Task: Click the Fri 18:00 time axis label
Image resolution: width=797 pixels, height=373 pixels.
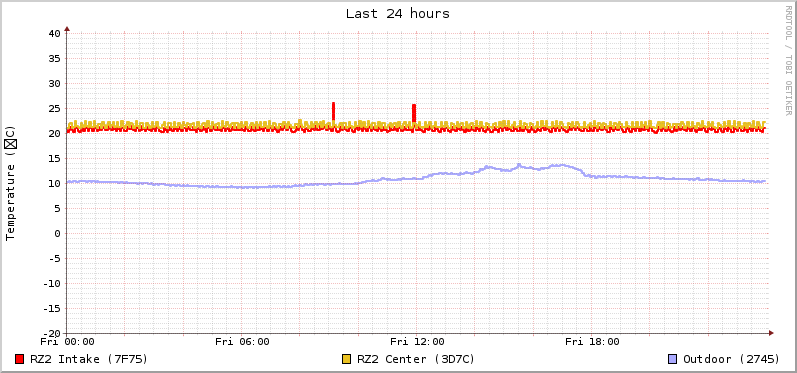Action: pyautogui.click(x=592, y=342)
